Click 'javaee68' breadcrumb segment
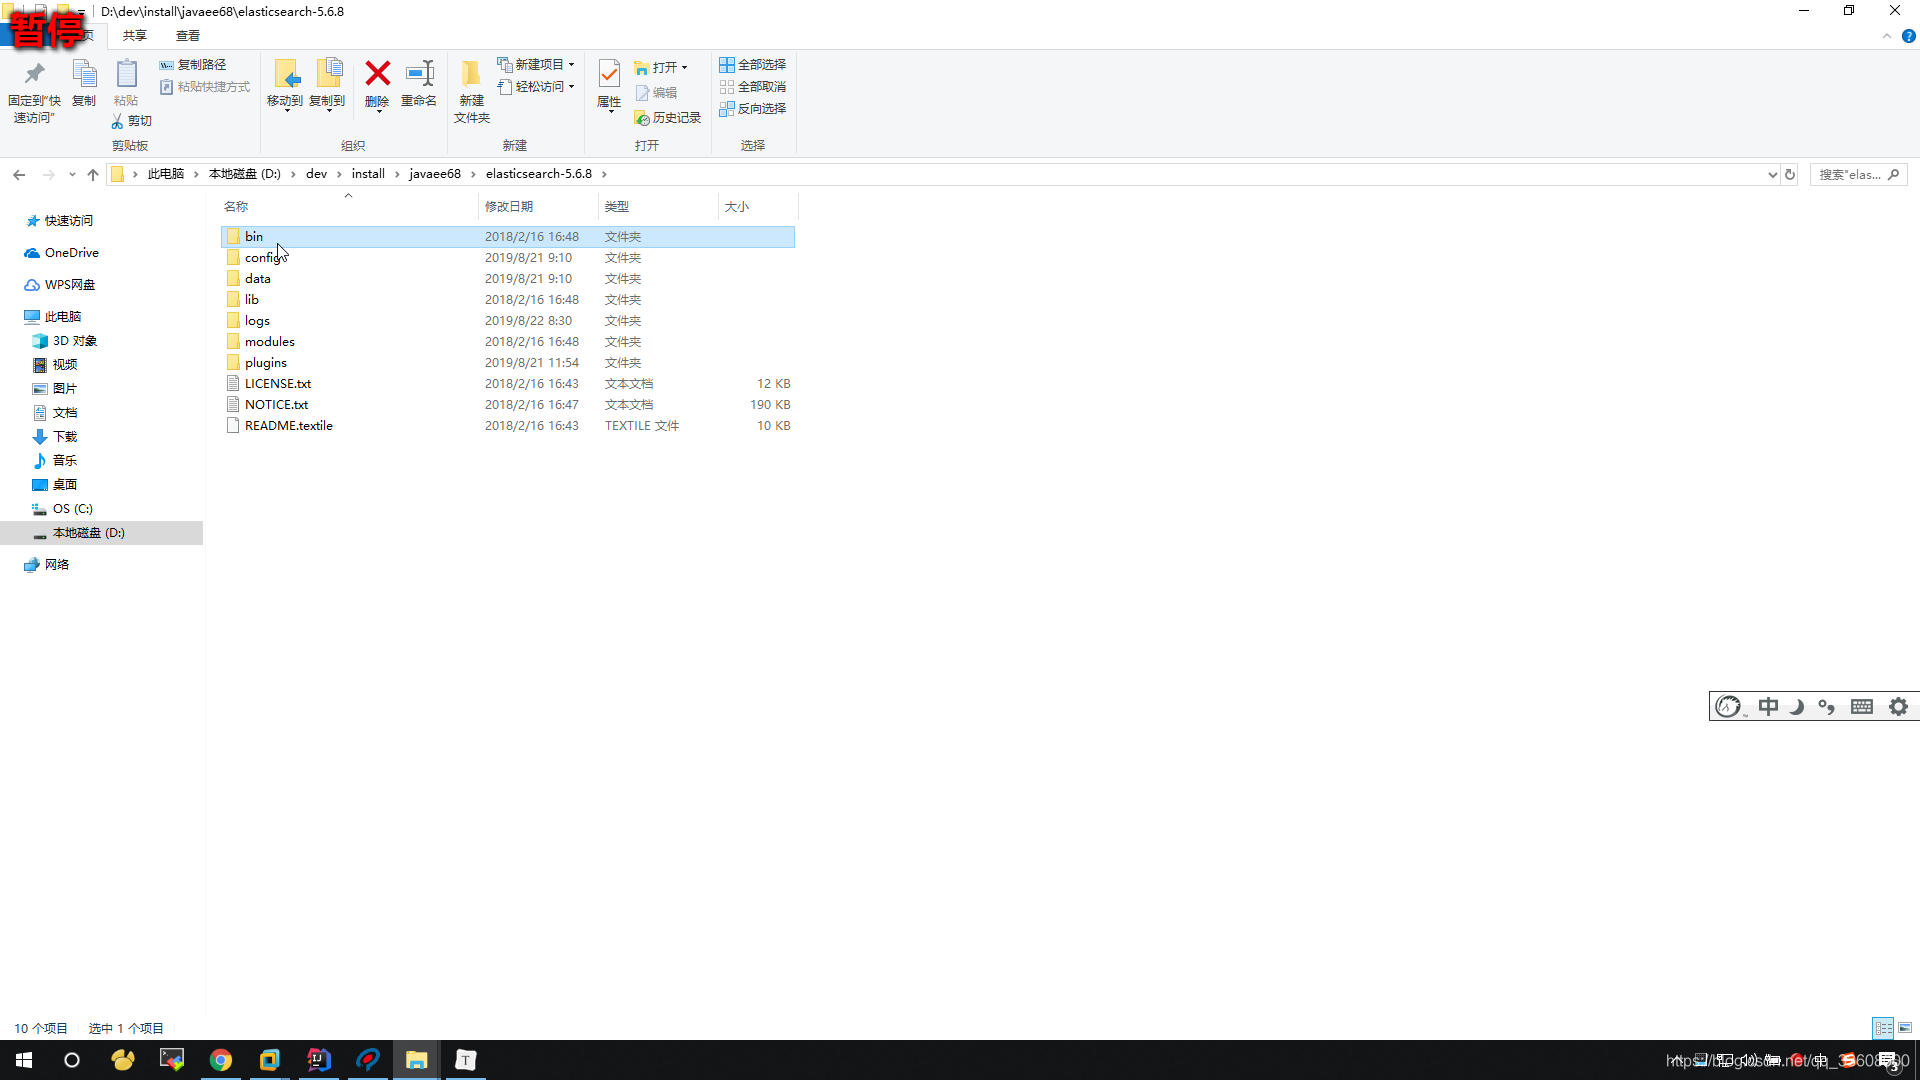1920x1080 pixels. [435, 174]
